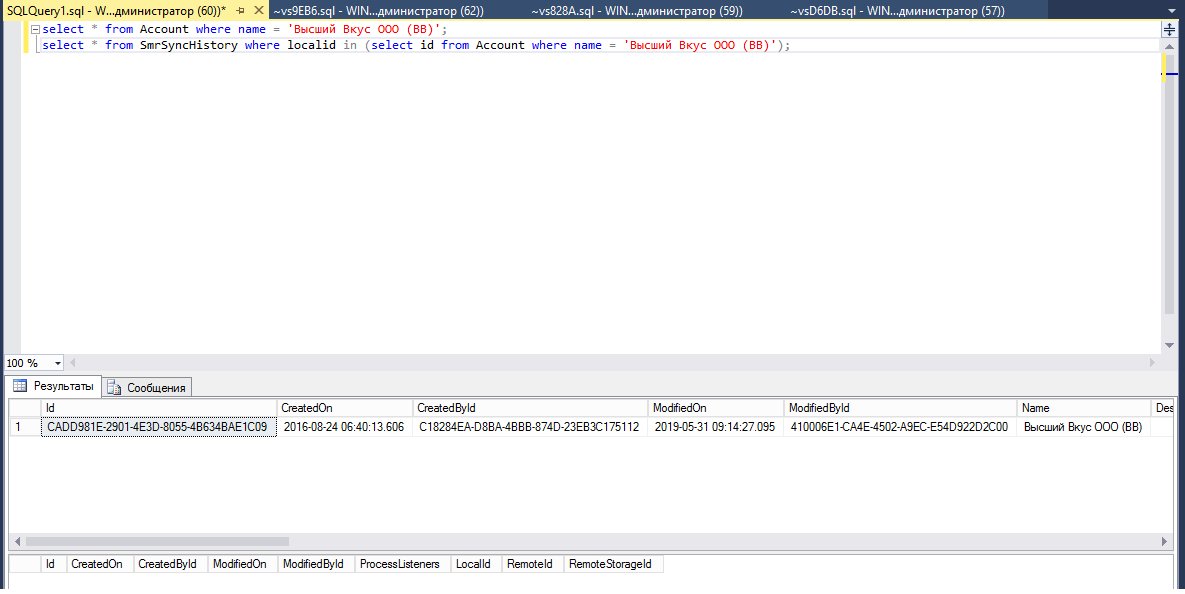This screenshot has width=1185, height=594.
Task: Click the editor horizontal scroll right arrow
Action: click(x=1153, y=363)
